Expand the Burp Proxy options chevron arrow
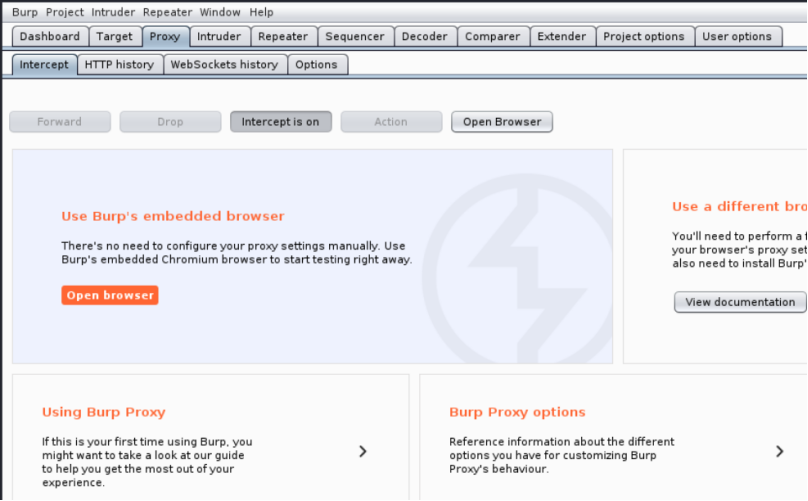 click(780, 452)
